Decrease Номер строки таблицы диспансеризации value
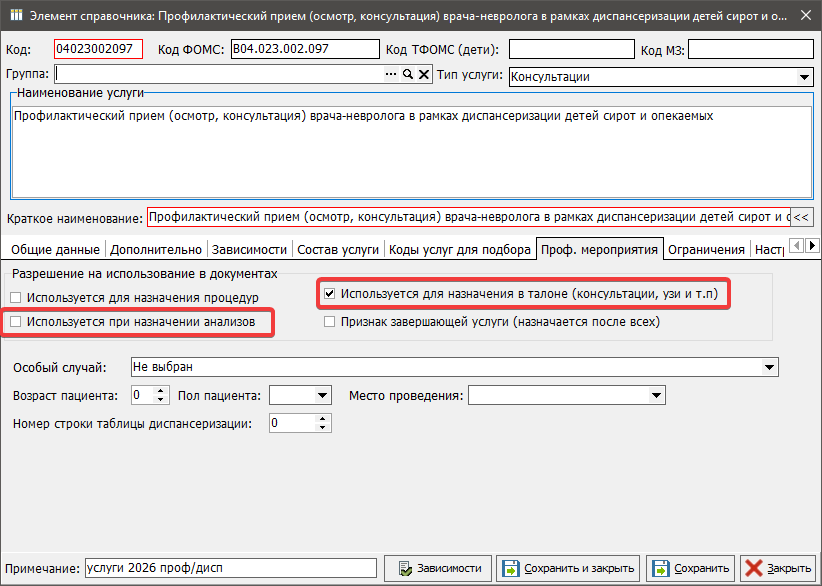 [323, 427]
